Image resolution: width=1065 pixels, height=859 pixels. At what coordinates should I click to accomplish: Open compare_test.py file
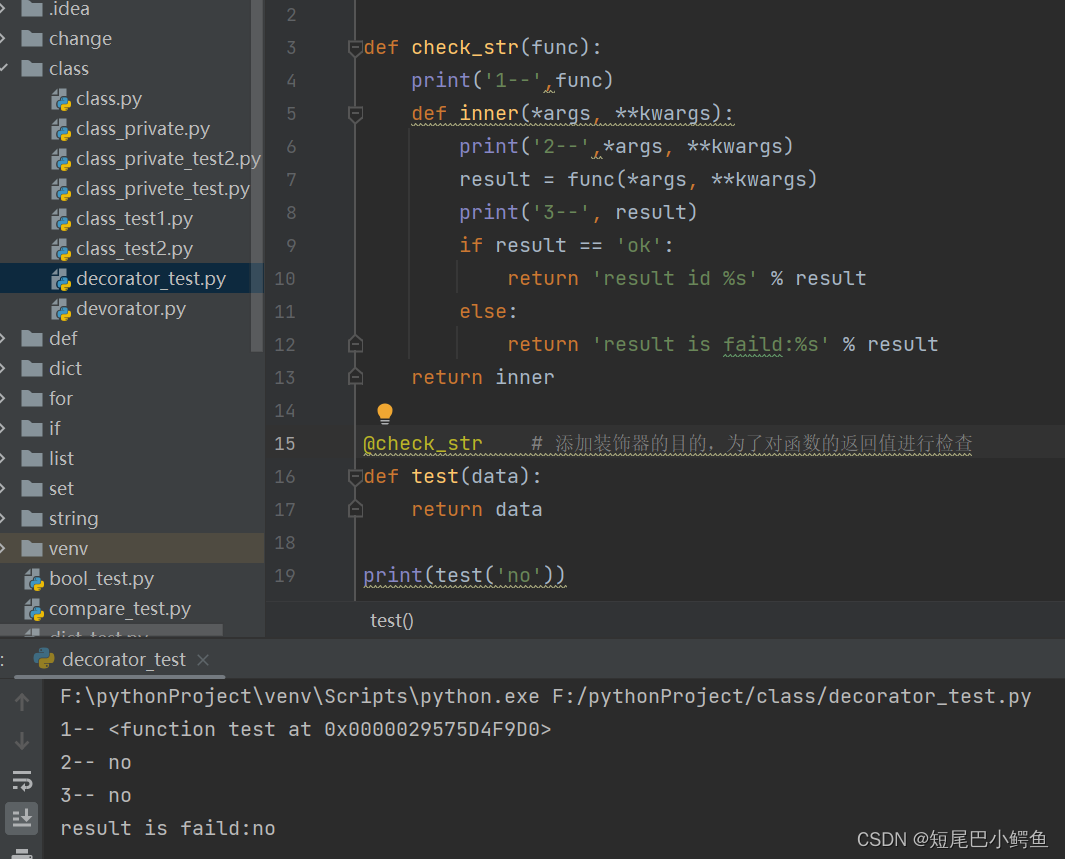pos(120,608)
